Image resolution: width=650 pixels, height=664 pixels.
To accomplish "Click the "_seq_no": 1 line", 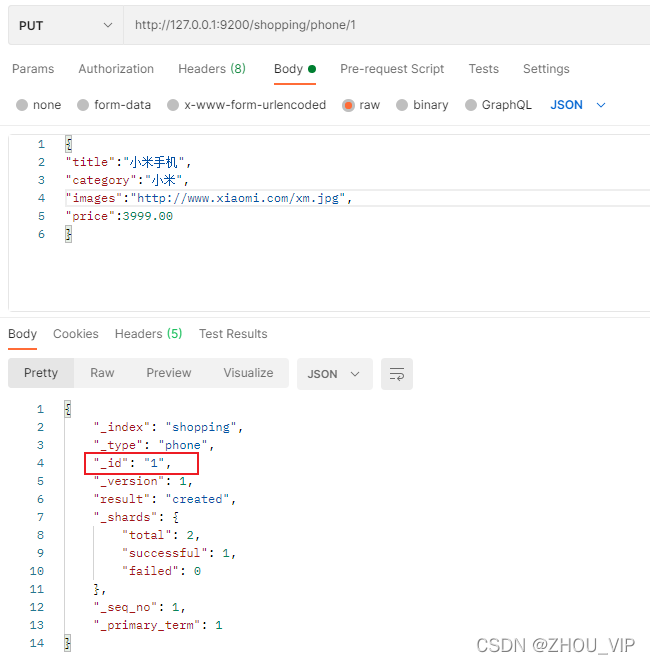I will click(x=139, y=607).
